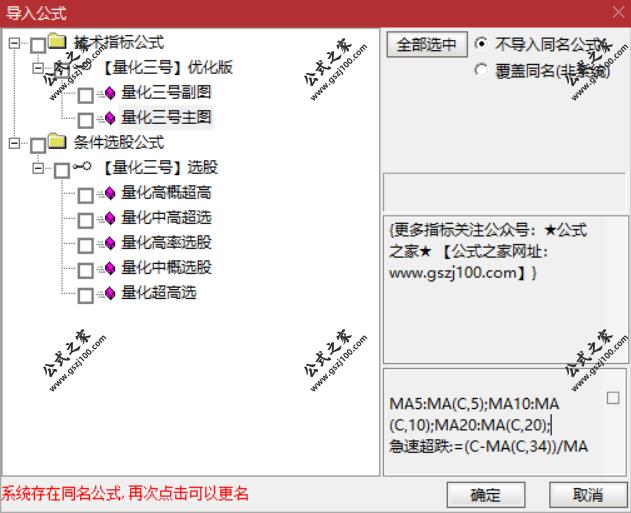
Task: Select 不导入同名公式 radio option
Action: coord(481,43)
